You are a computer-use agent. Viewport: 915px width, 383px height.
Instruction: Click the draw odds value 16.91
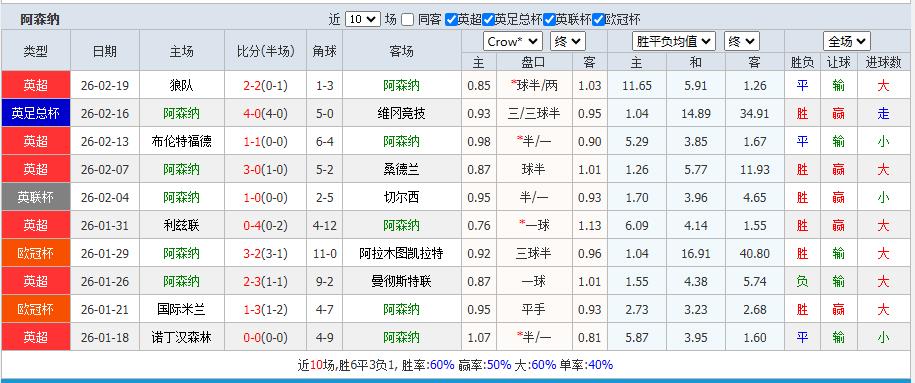coord(696,253)
